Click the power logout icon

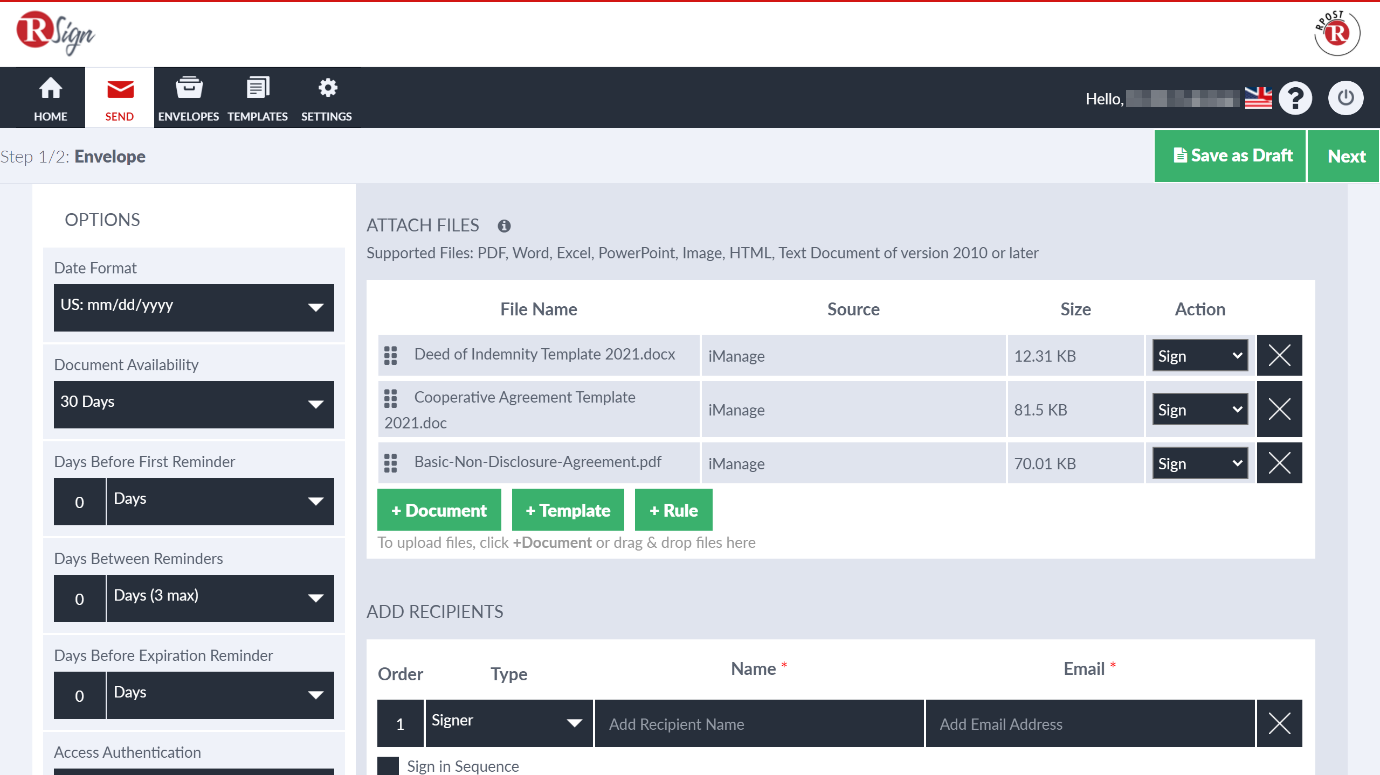coord(1345,98)
